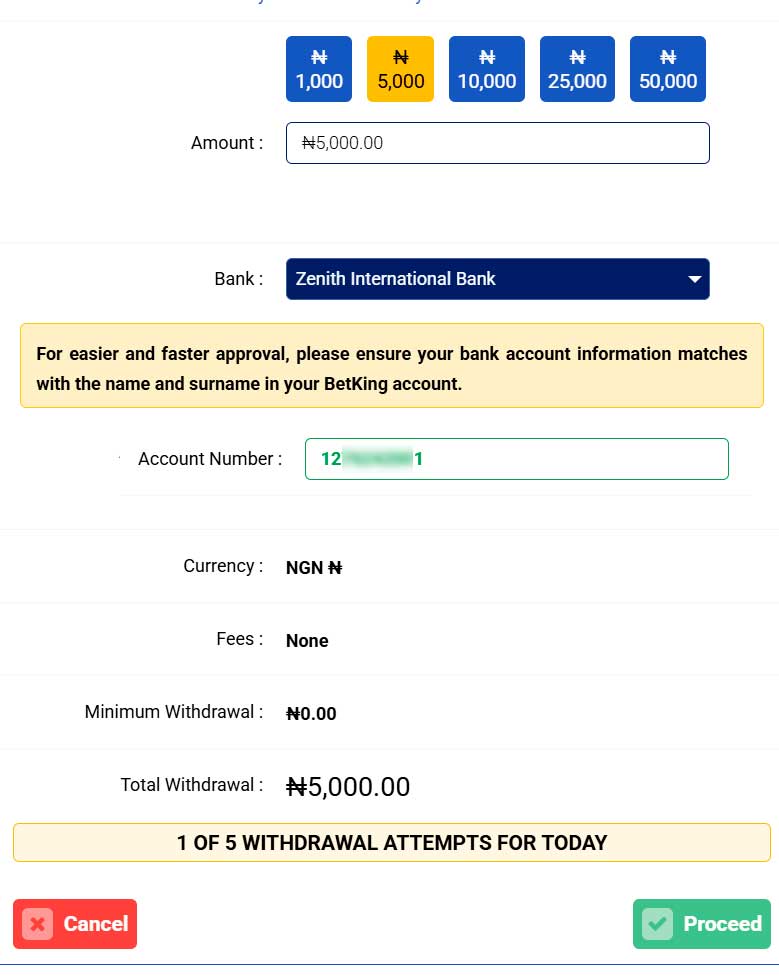Click the yellow bank info notice
This screenshot has width=779, height=977.
click(391, 365)
